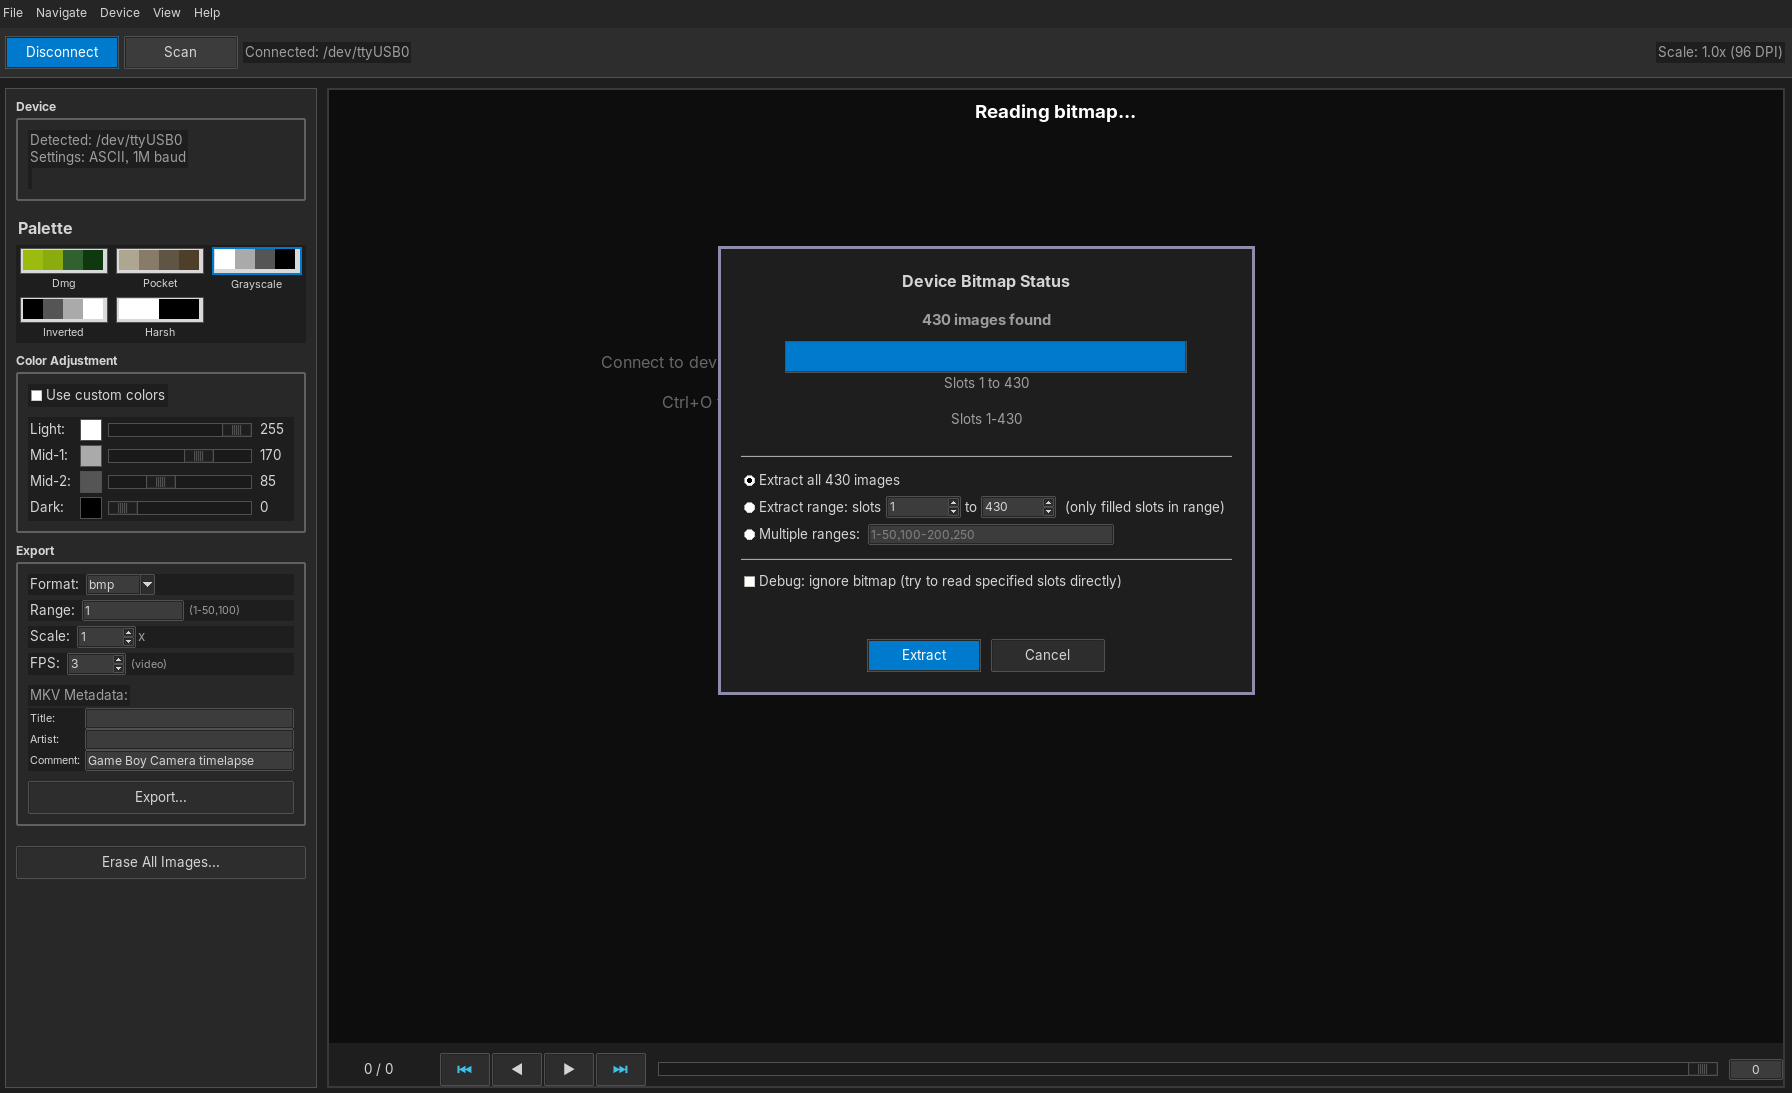This screenshot has height=1093, width=1792.
Task: Skip to last frame in playback bar
Action: coord(621,1069)
